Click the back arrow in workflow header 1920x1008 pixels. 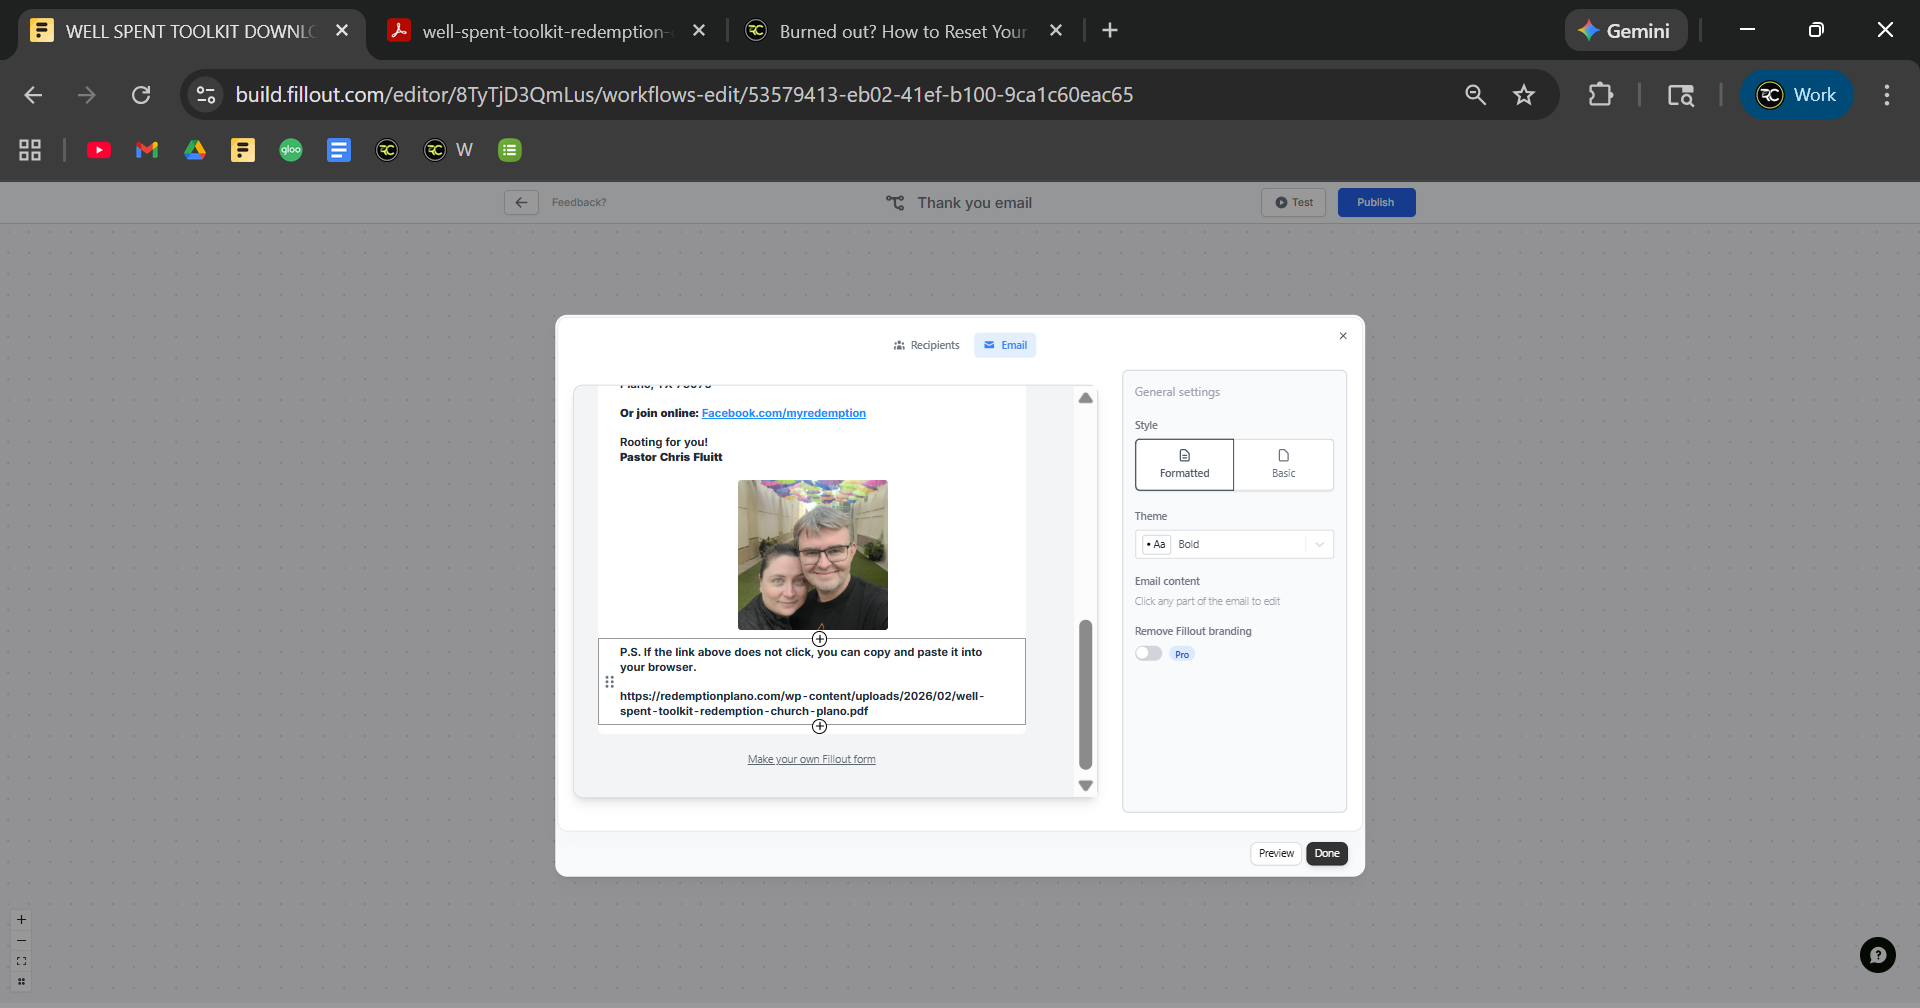click(x=521, y=203)
